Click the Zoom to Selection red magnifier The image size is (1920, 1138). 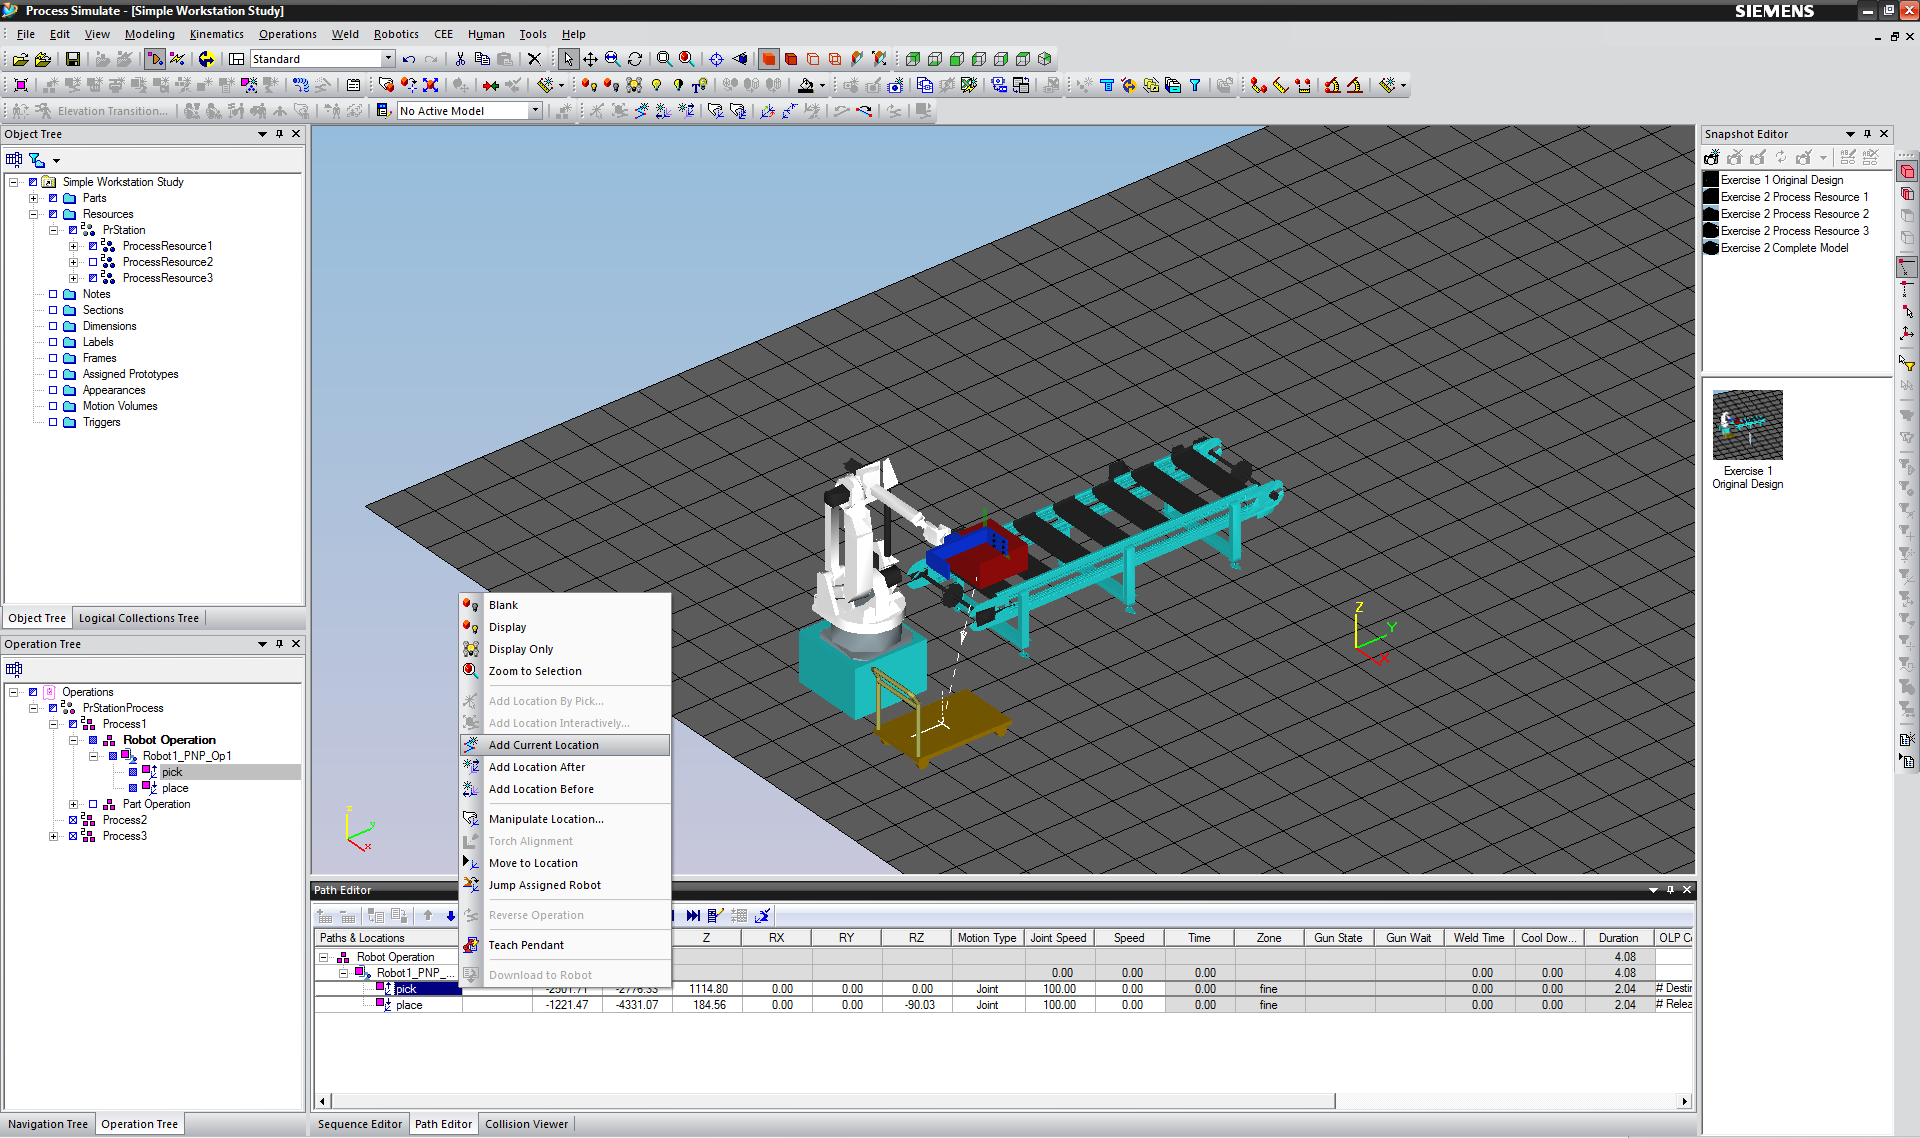(x=687, y=59)
